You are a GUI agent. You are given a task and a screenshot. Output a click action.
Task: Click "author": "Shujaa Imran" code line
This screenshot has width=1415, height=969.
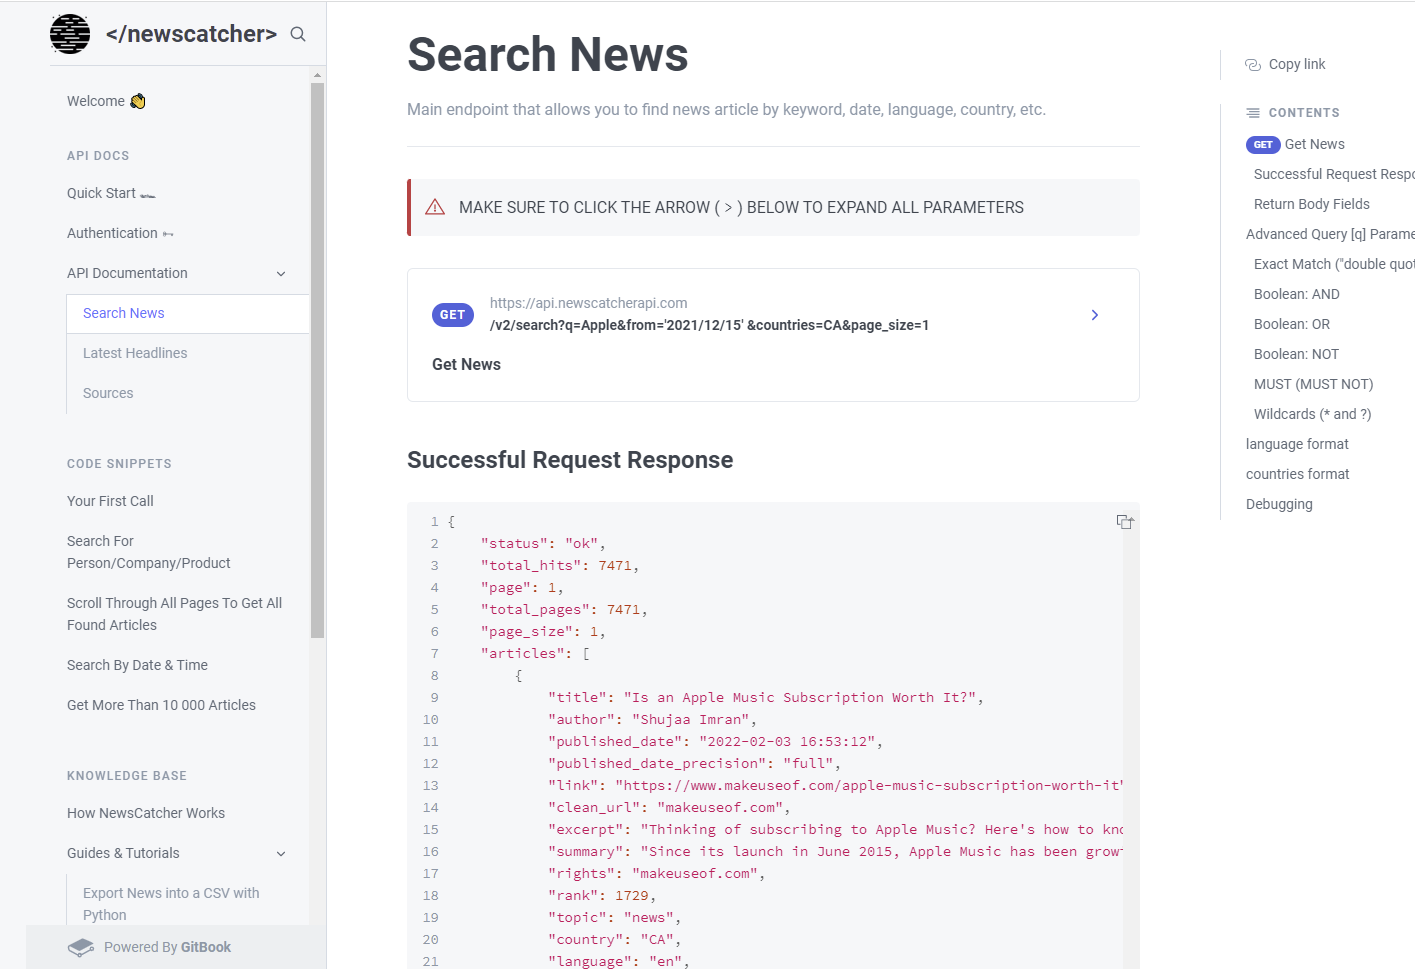click(652, 720)
